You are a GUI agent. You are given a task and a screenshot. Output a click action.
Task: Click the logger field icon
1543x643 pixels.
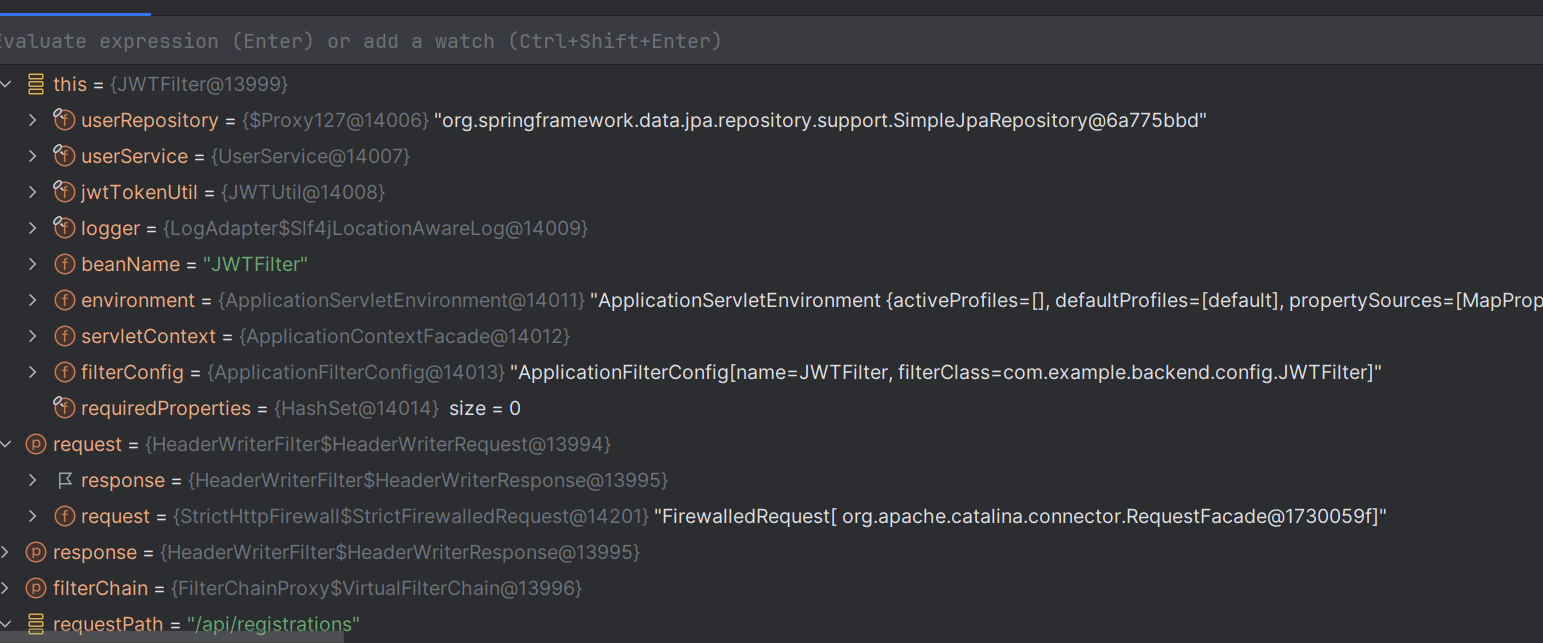pyautogui.click(x=65, y=229)
